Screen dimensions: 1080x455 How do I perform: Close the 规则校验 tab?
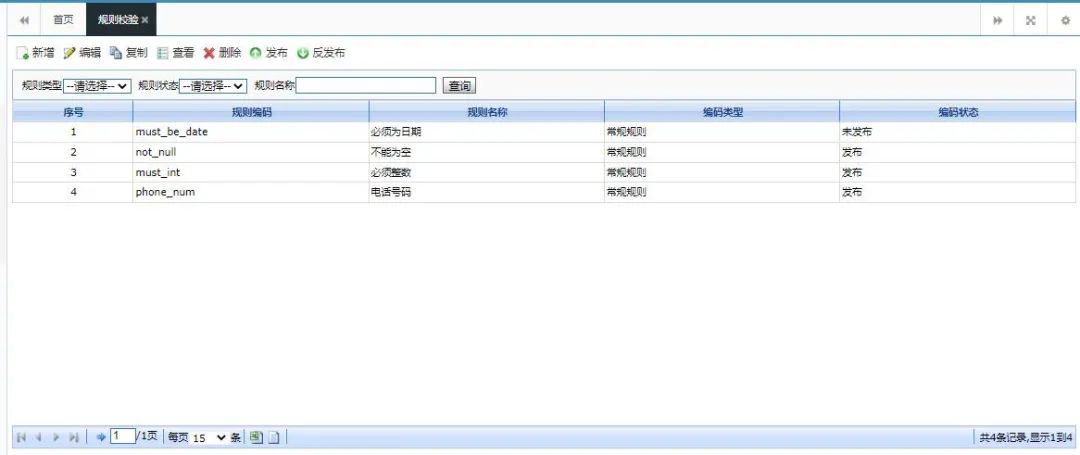click(x=145, y=21)
